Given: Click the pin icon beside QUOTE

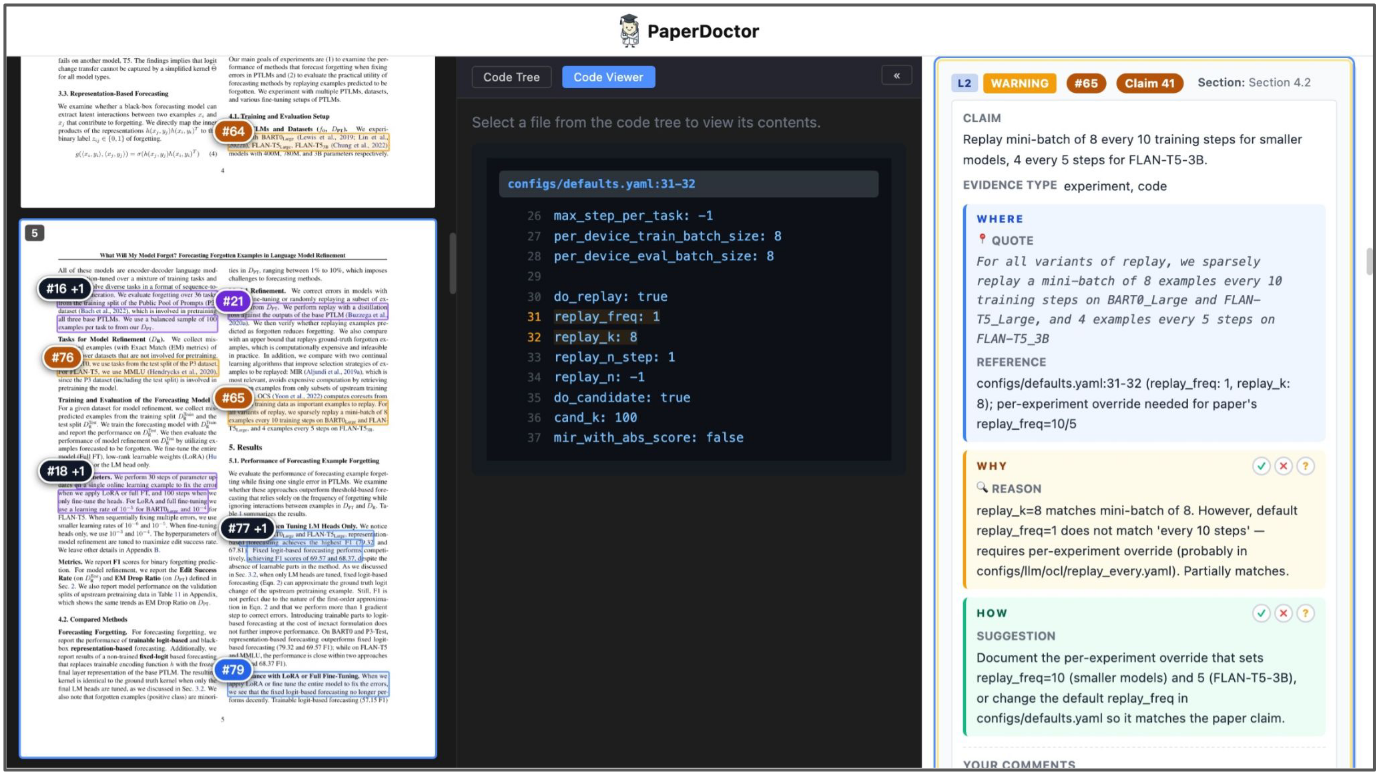Looking at the screenshot, I should 982,240.
